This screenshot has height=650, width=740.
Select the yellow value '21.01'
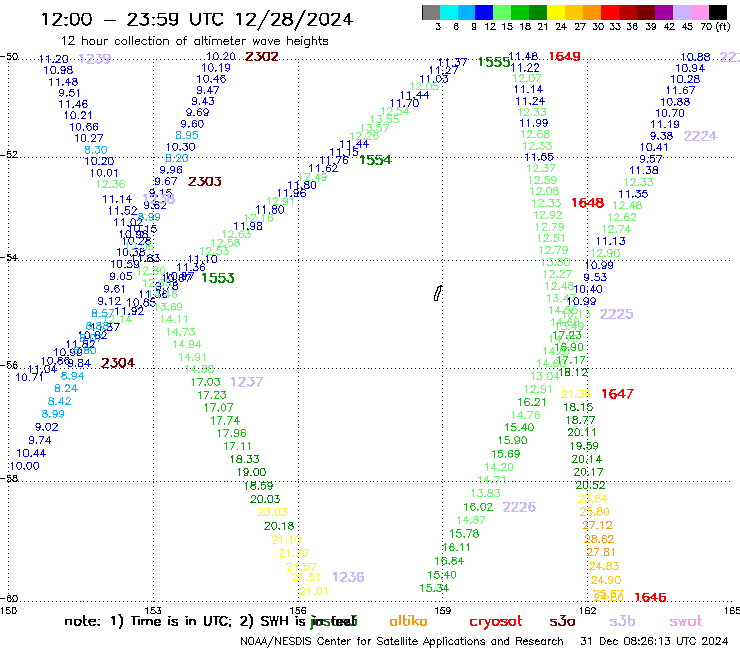[314, 591]
